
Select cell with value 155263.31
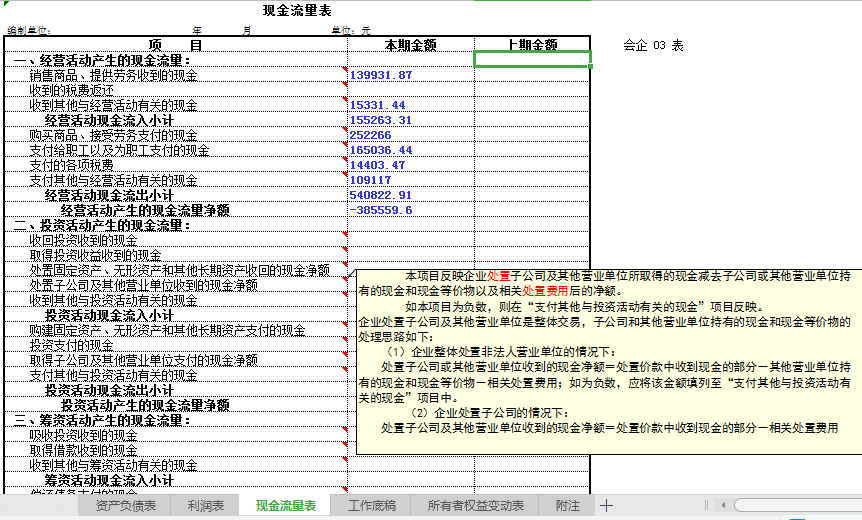click(x=411, y=120)
